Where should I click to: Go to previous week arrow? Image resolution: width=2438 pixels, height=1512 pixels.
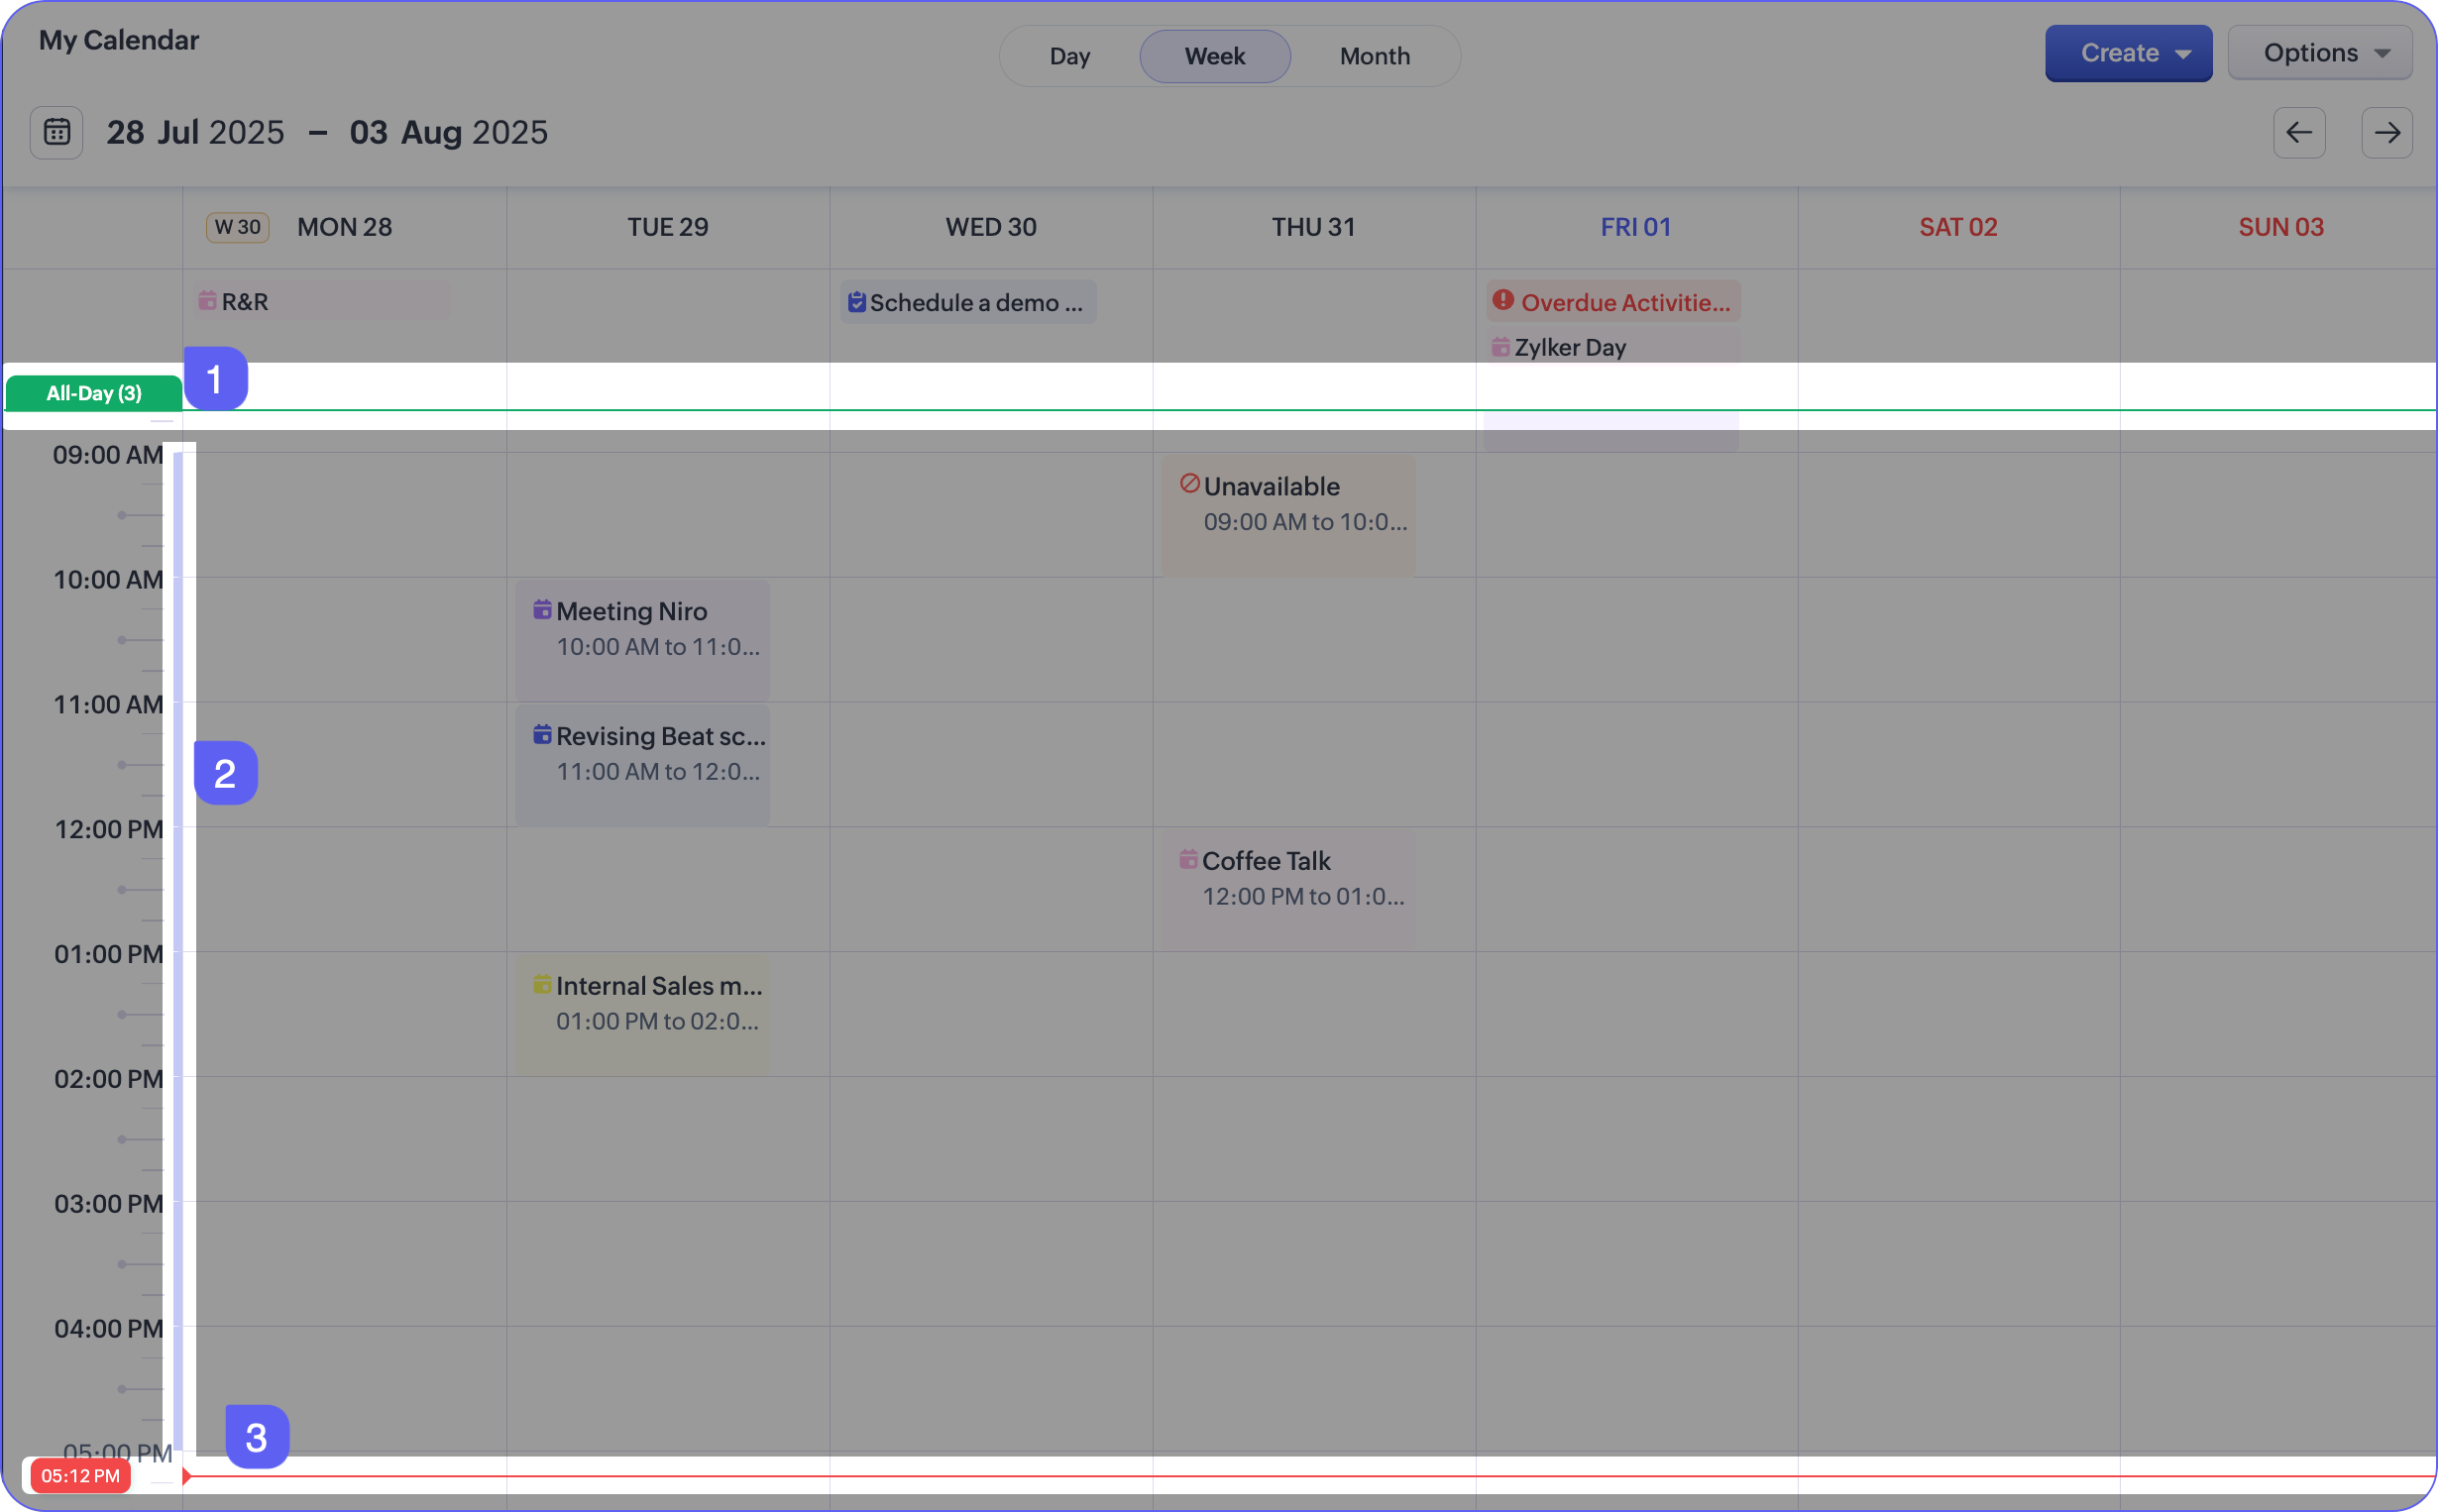(2298, 132)
